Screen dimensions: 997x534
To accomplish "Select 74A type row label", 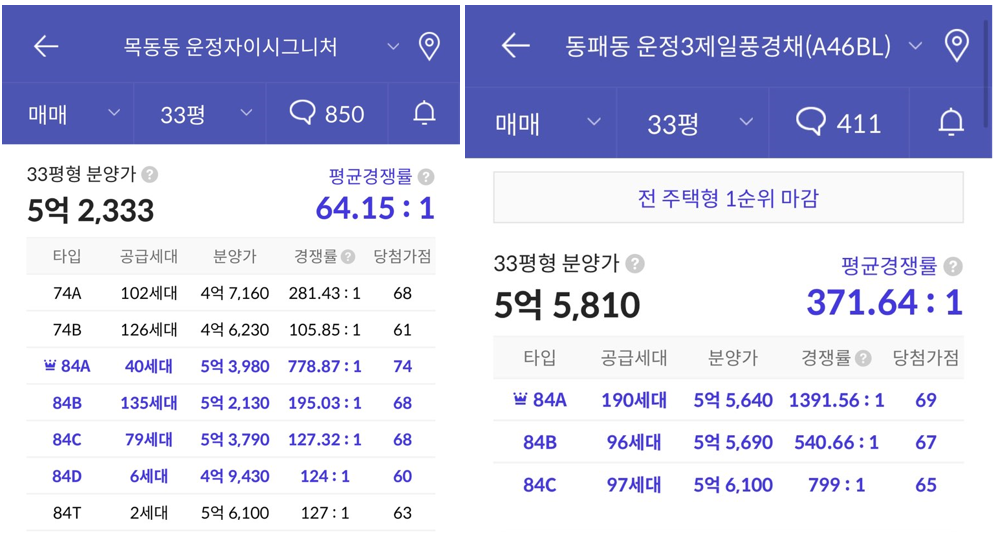I will tap(67, 293).
